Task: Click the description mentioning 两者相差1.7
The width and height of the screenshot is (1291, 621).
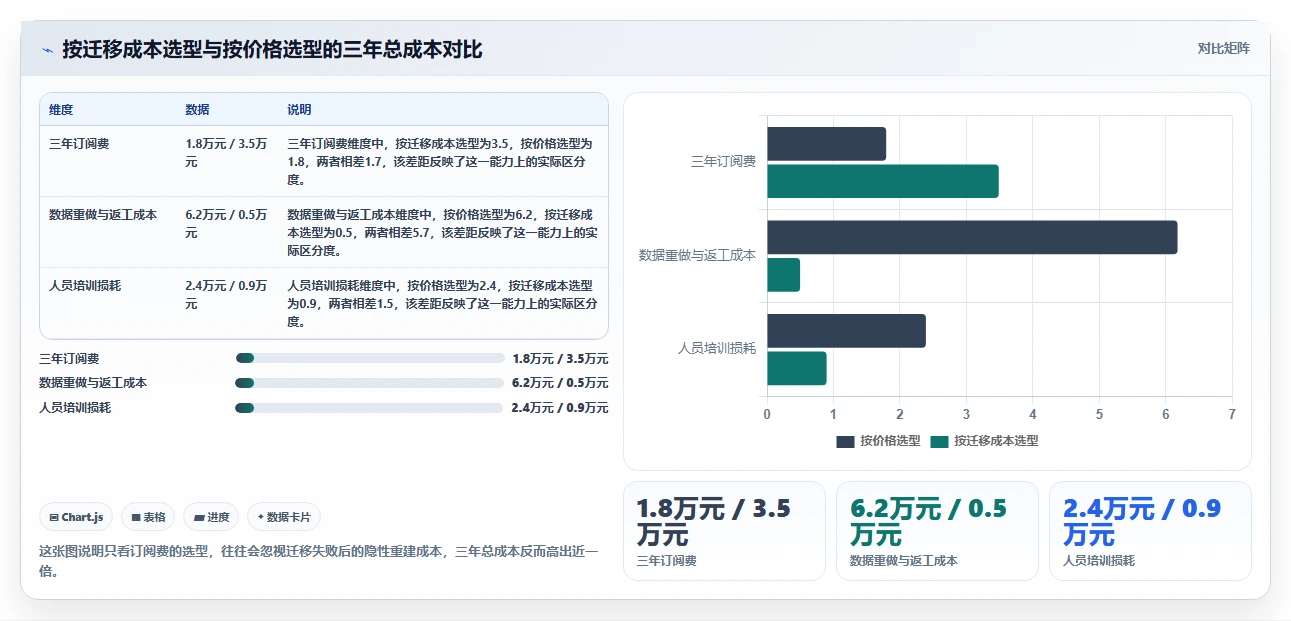Action: point(441,162)
